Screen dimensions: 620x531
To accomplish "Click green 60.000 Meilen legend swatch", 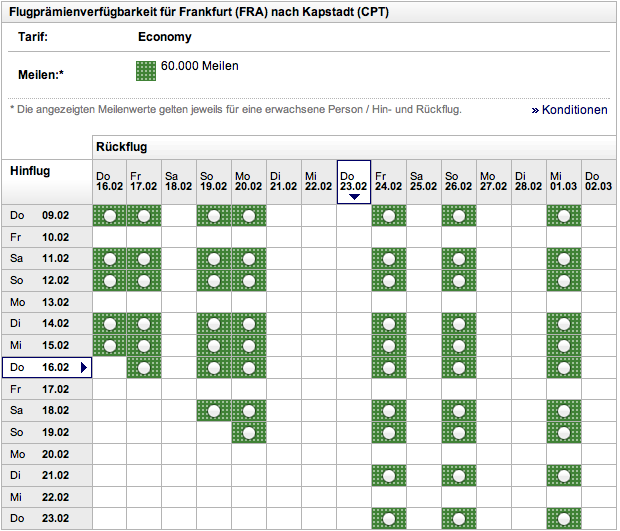I will [146, 71].
